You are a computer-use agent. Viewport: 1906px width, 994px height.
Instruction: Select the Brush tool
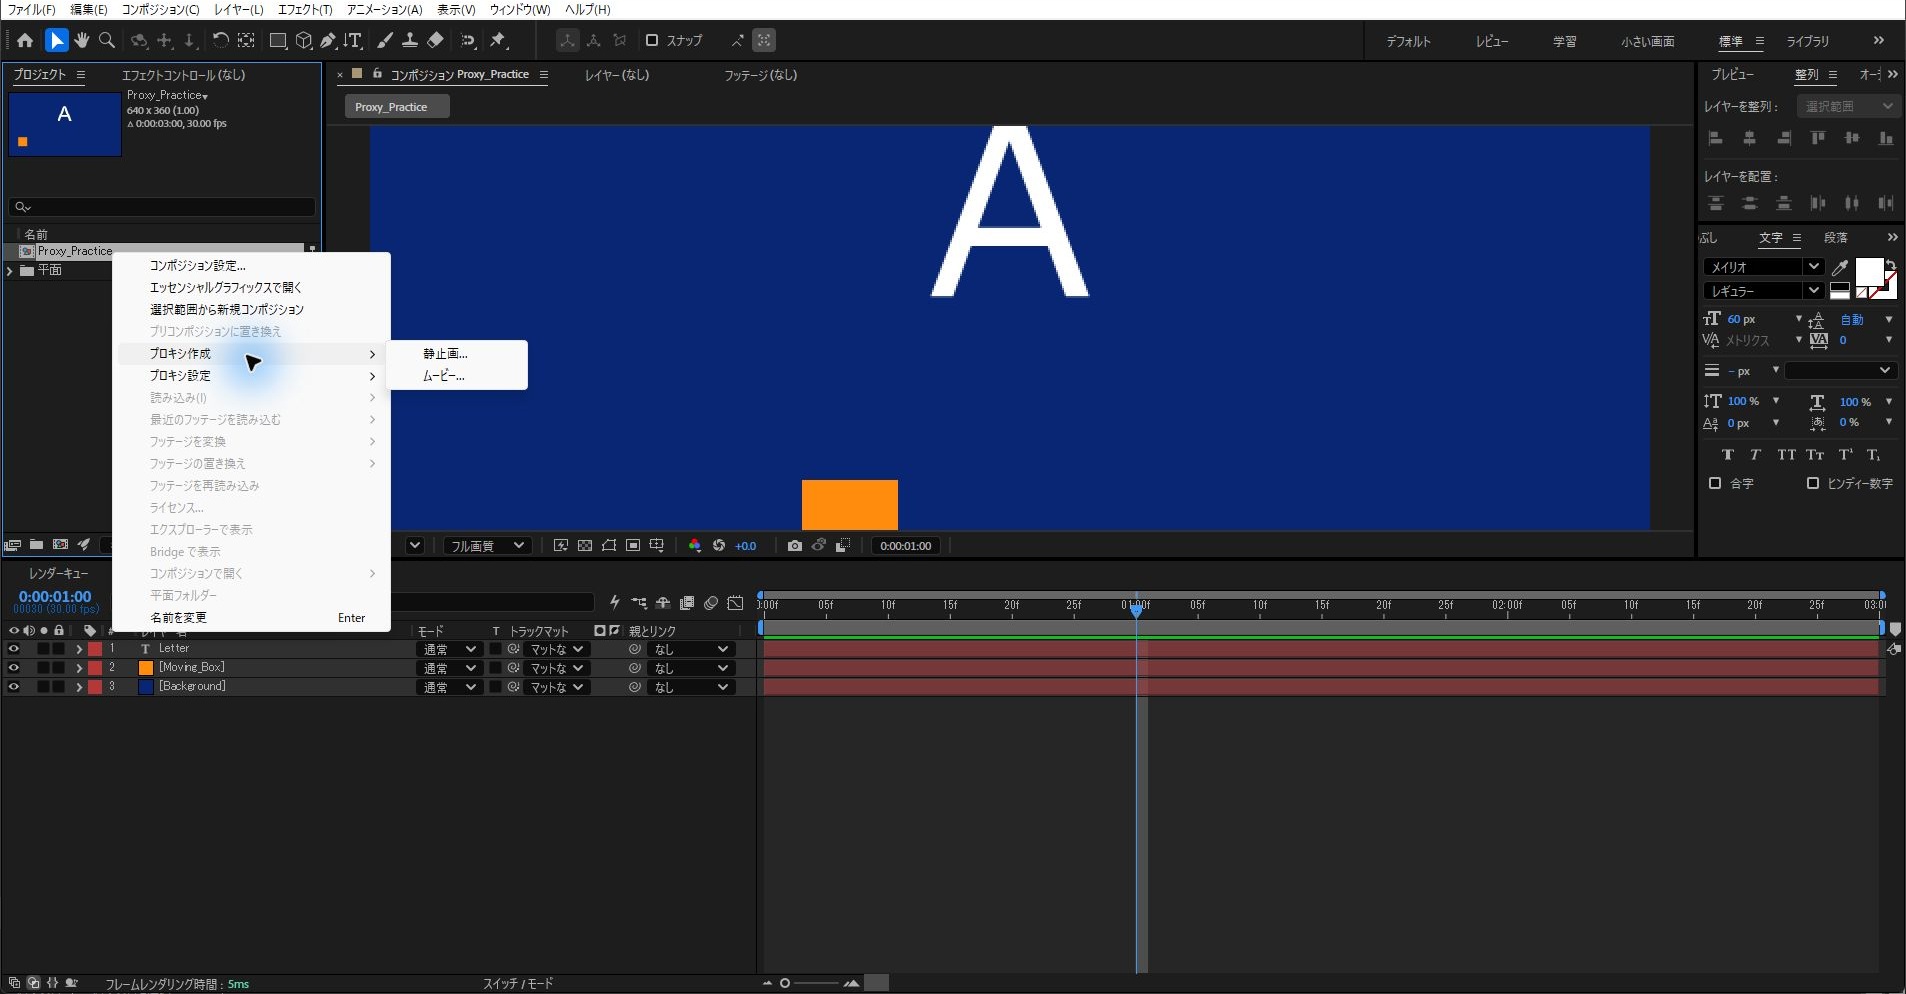coord(385,40)
